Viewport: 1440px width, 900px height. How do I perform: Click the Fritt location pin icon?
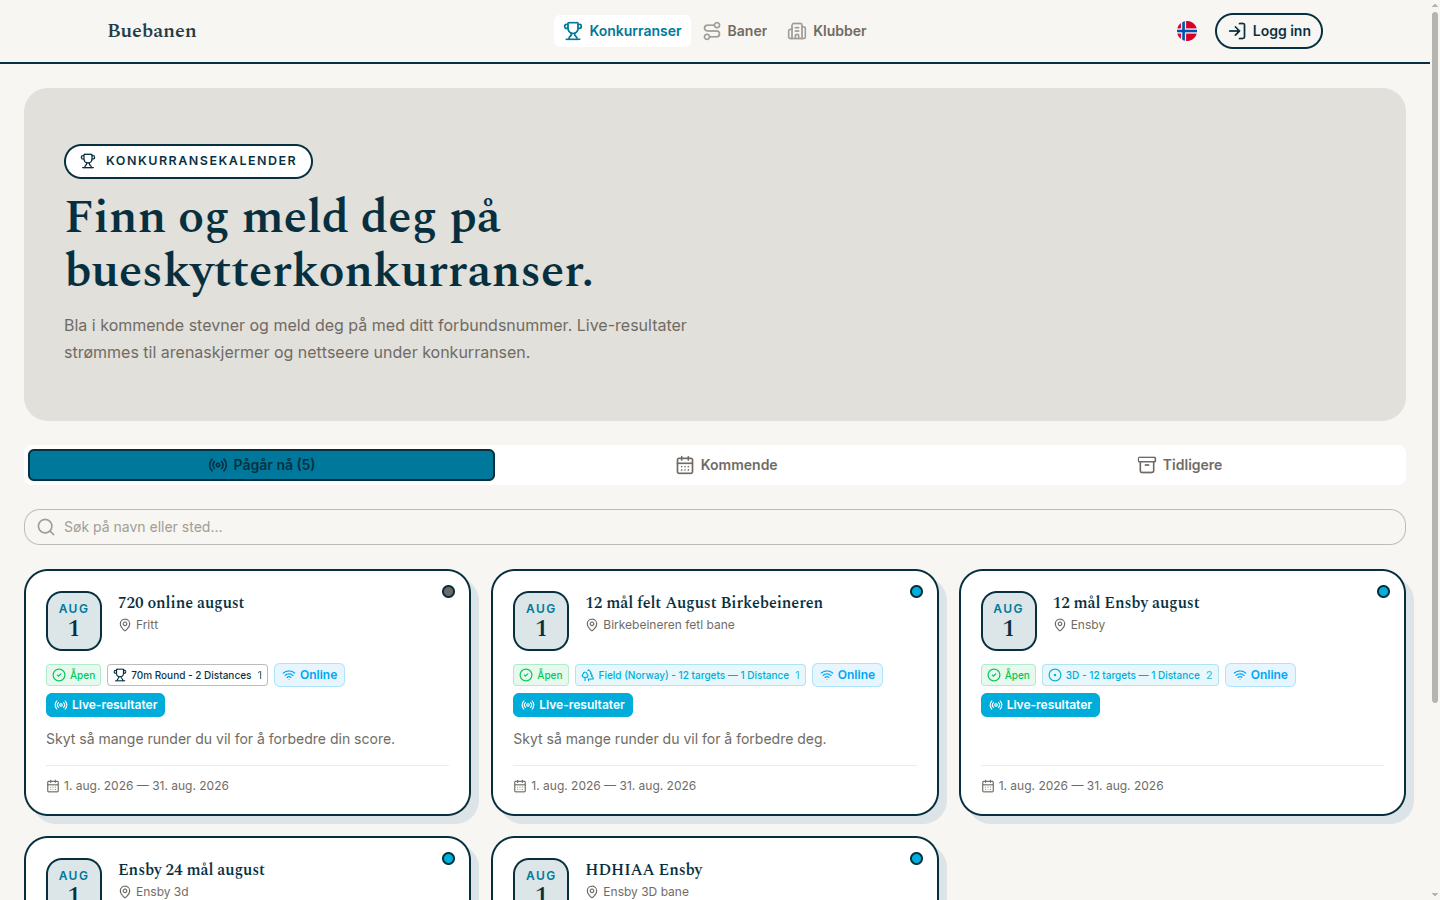(125, 625)
